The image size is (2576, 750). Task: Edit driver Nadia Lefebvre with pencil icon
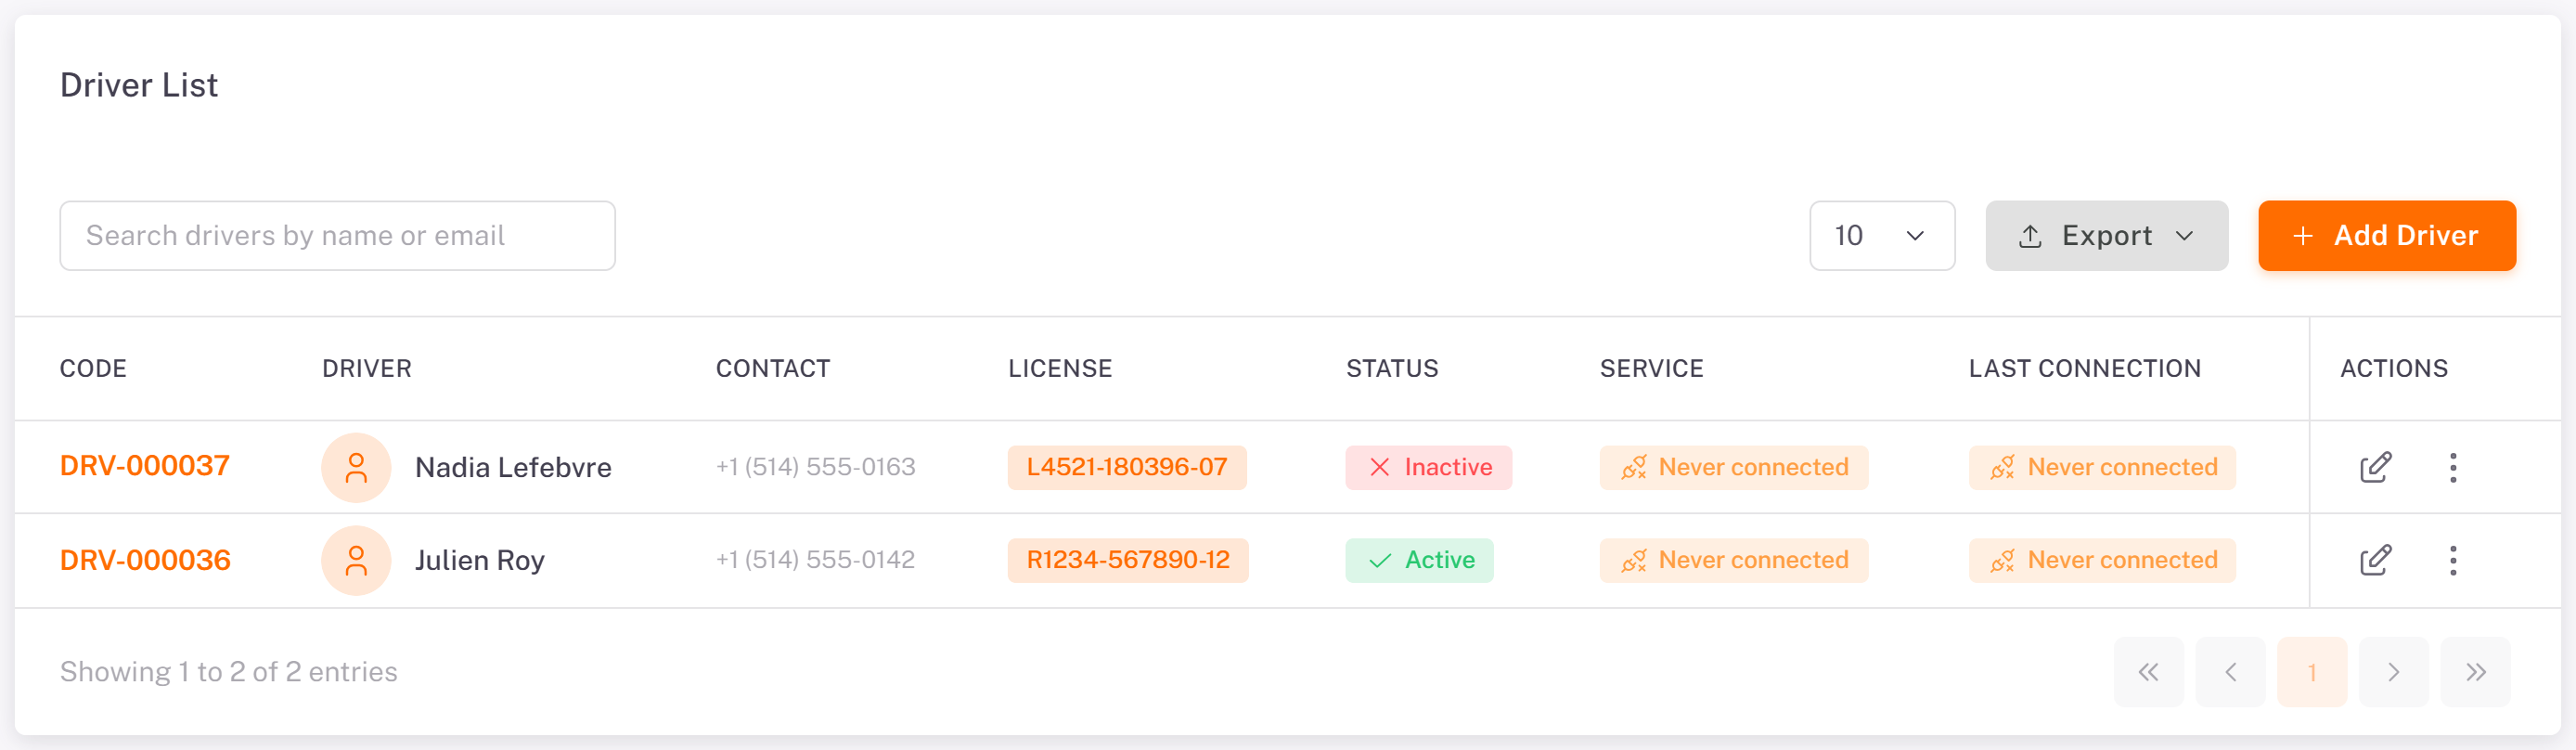[x=2375, y=467]
